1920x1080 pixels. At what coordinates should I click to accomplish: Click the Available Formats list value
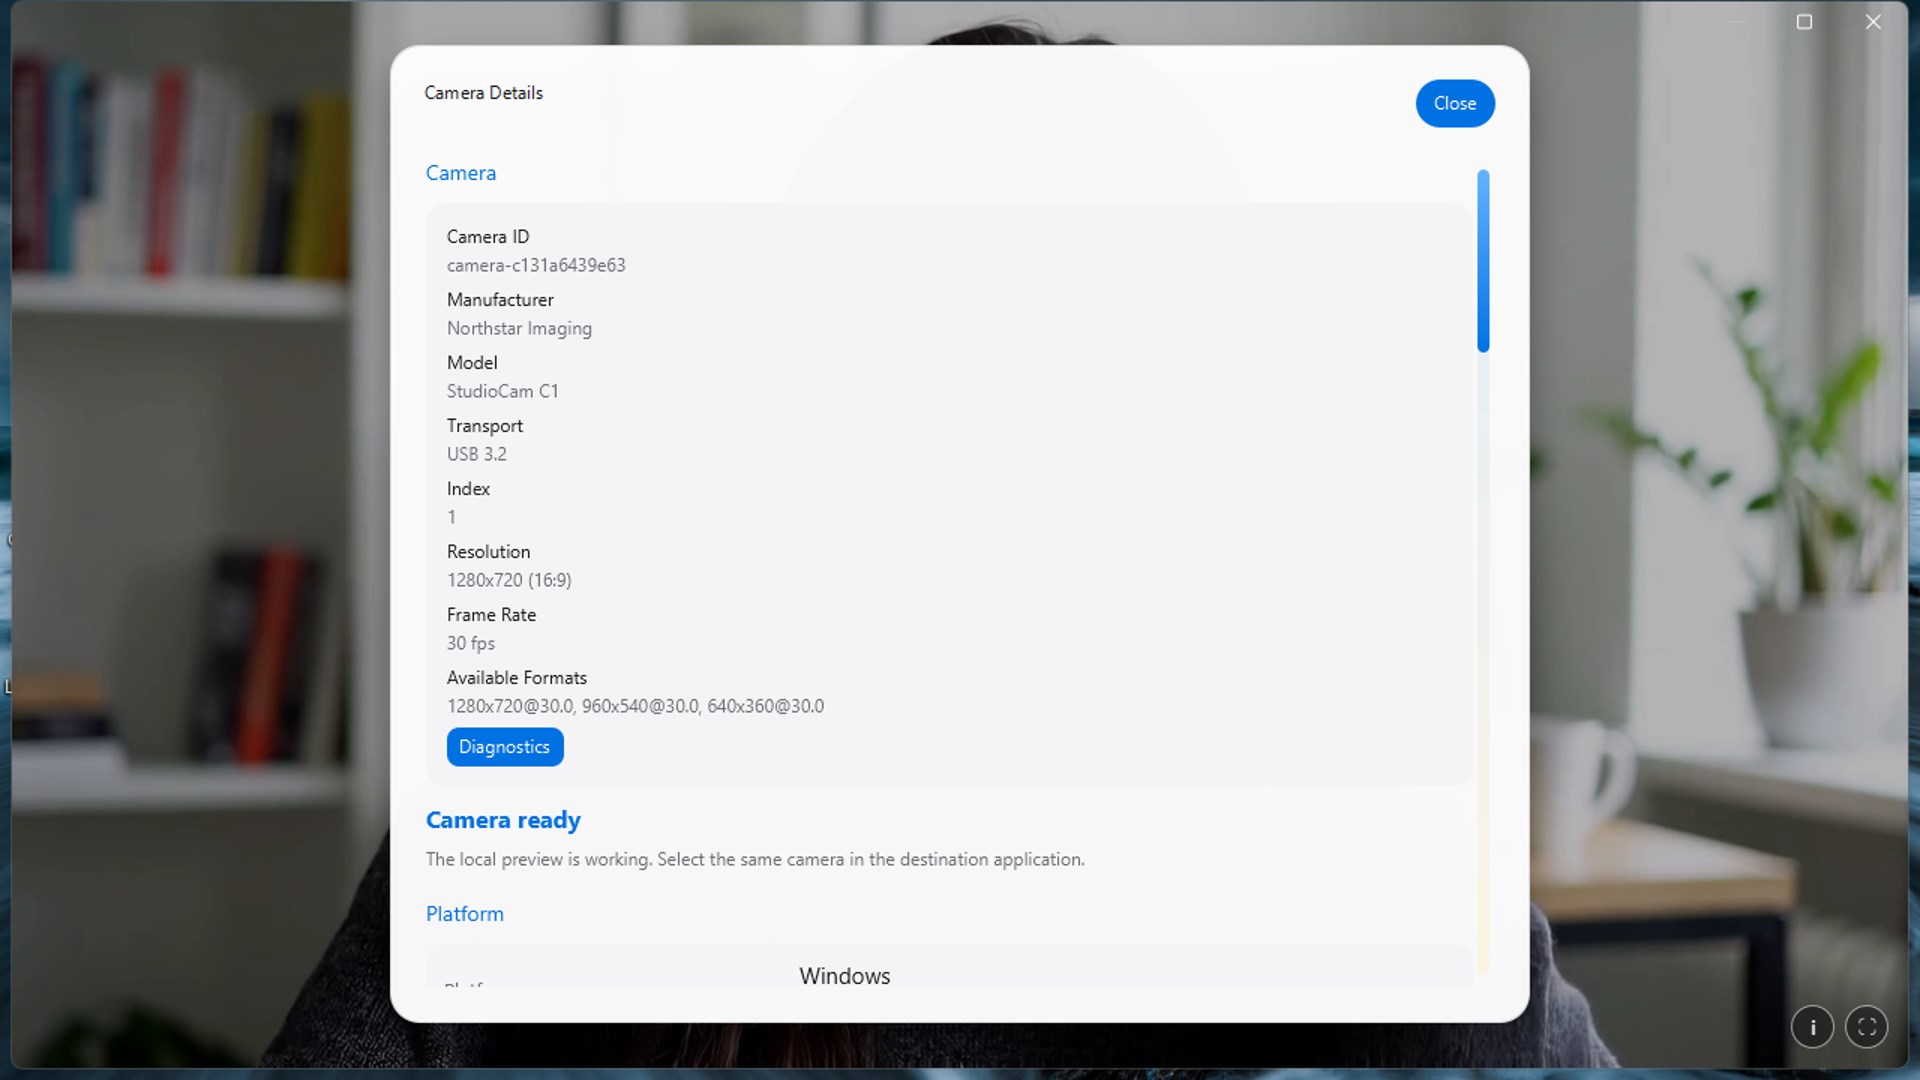635,706
